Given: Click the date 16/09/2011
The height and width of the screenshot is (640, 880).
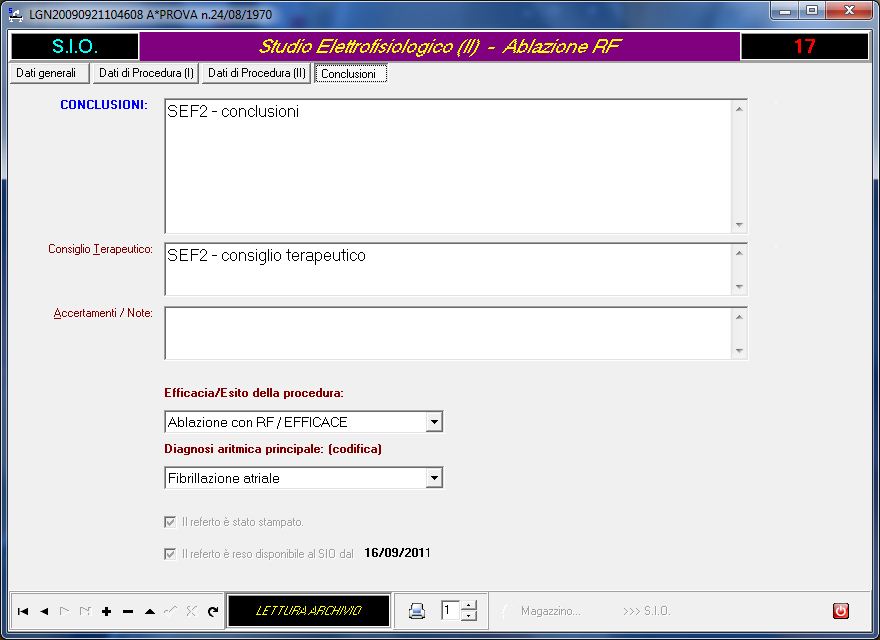Looking at the screenshot, I should (397, 553).
